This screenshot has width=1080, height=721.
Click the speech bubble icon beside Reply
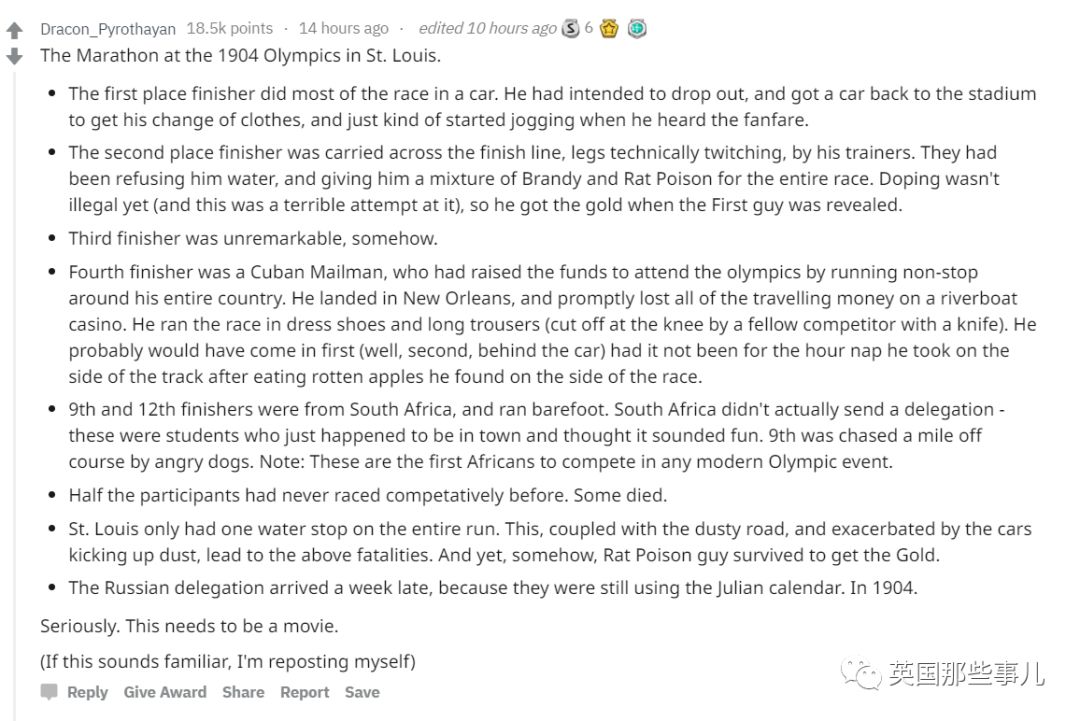[51, 691]
